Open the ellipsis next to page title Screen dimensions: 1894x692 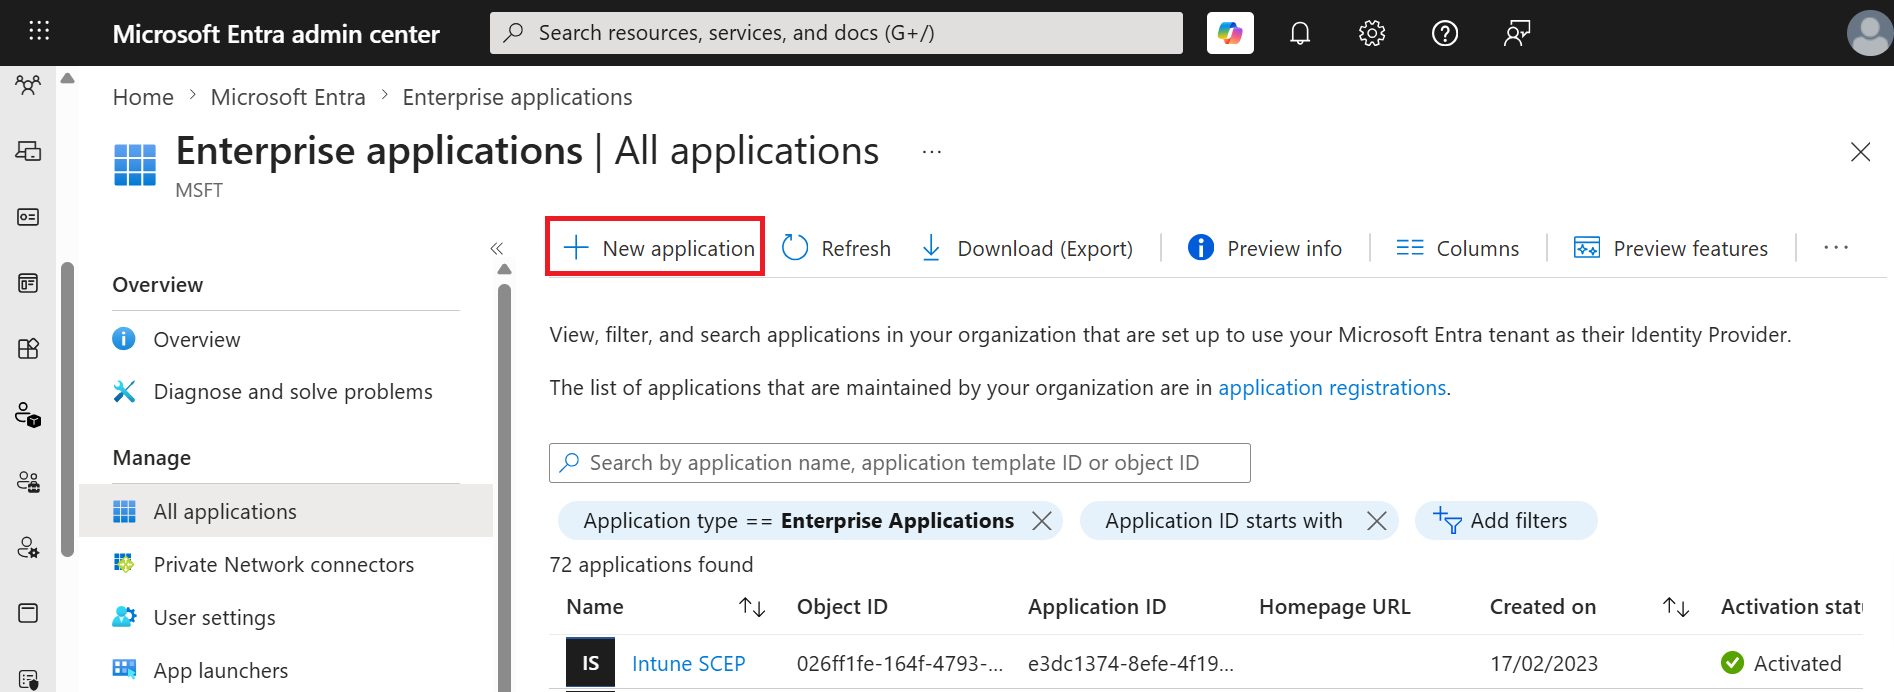click(x=932, y=152)
